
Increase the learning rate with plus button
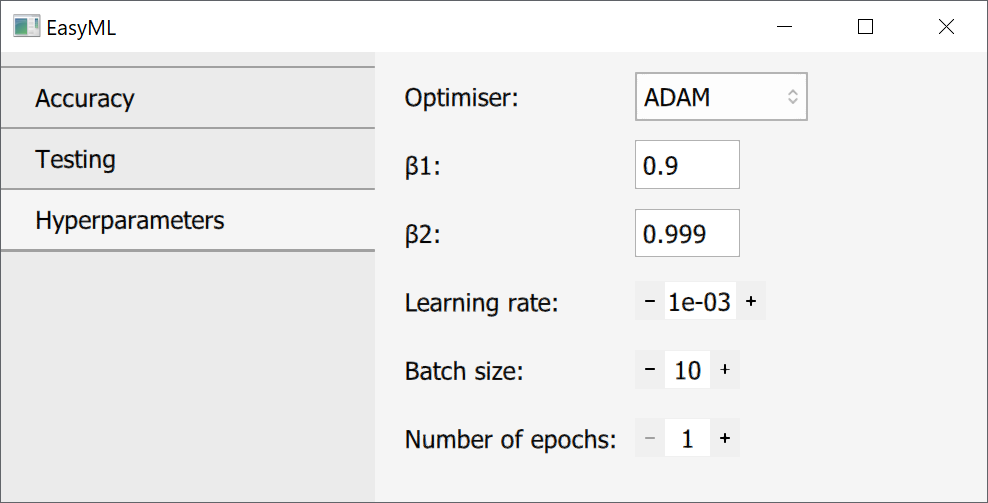(751, 301)
